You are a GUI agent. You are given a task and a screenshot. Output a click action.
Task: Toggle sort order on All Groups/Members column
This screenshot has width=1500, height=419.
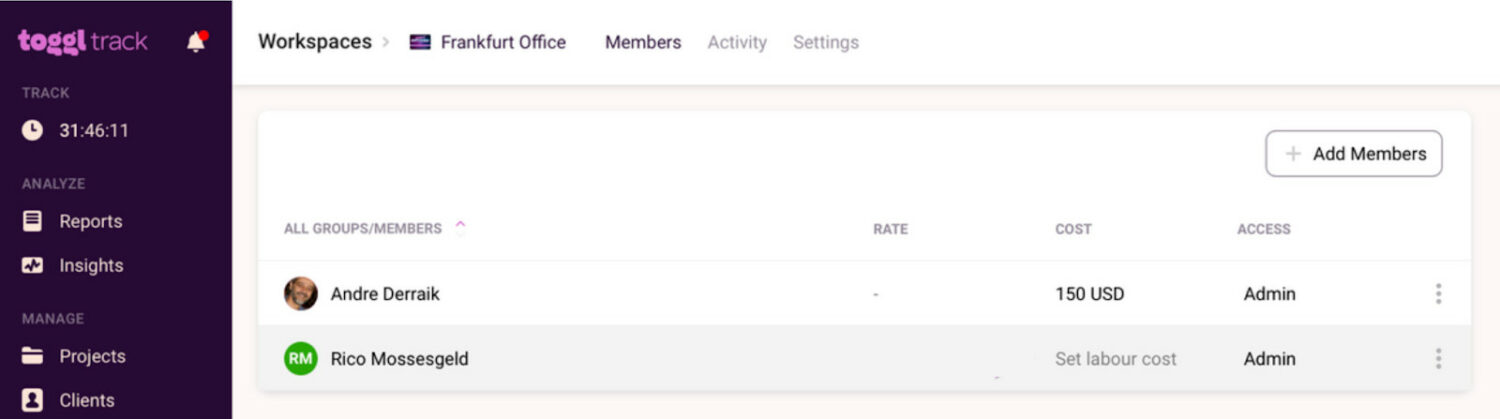click(460, 226)
